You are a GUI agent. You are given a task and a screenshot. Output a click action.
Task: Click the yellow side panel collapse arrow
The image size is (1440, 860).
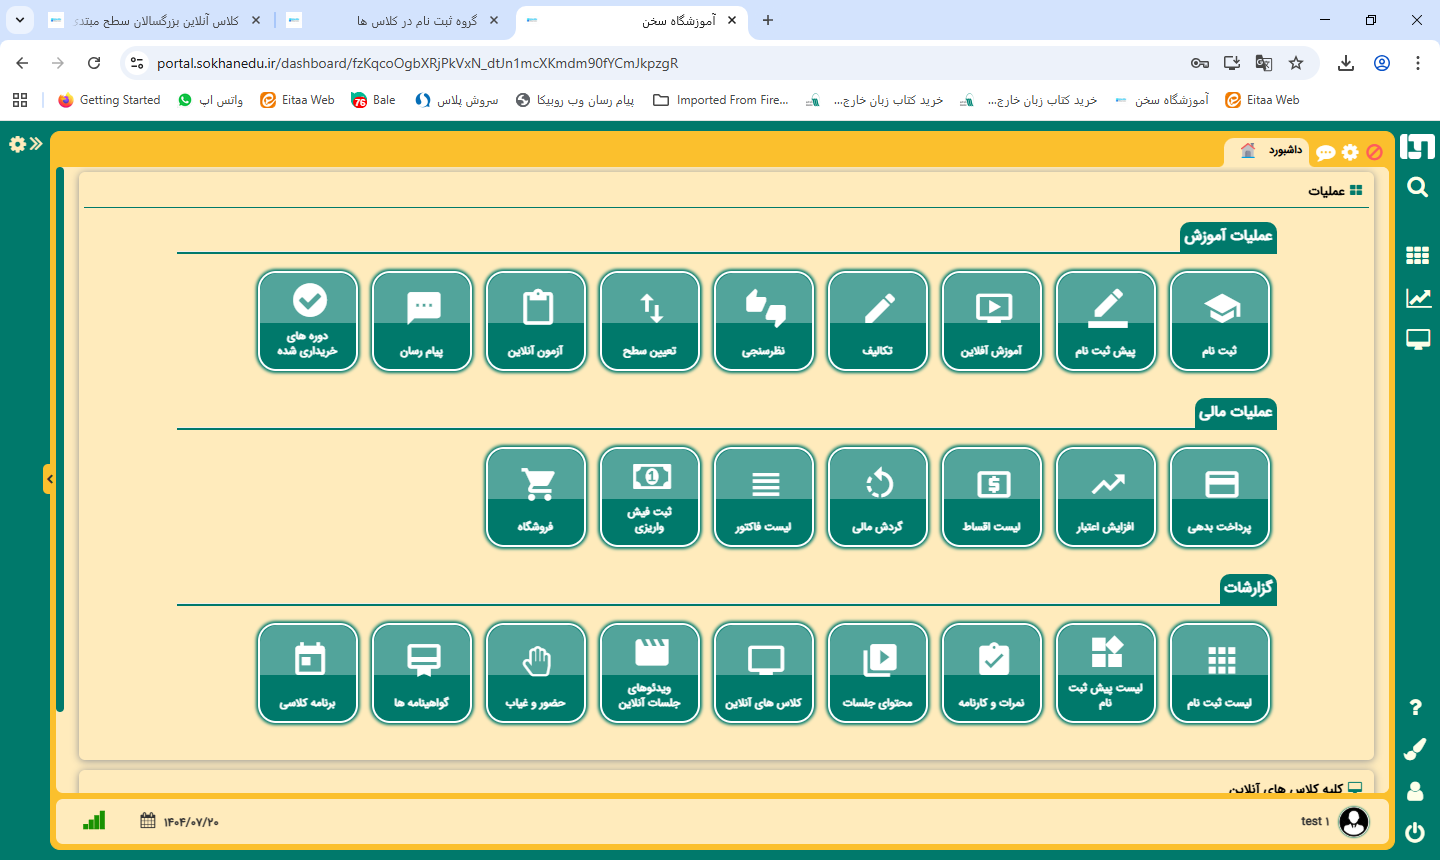pyautogui.click(x=49, y=479)
